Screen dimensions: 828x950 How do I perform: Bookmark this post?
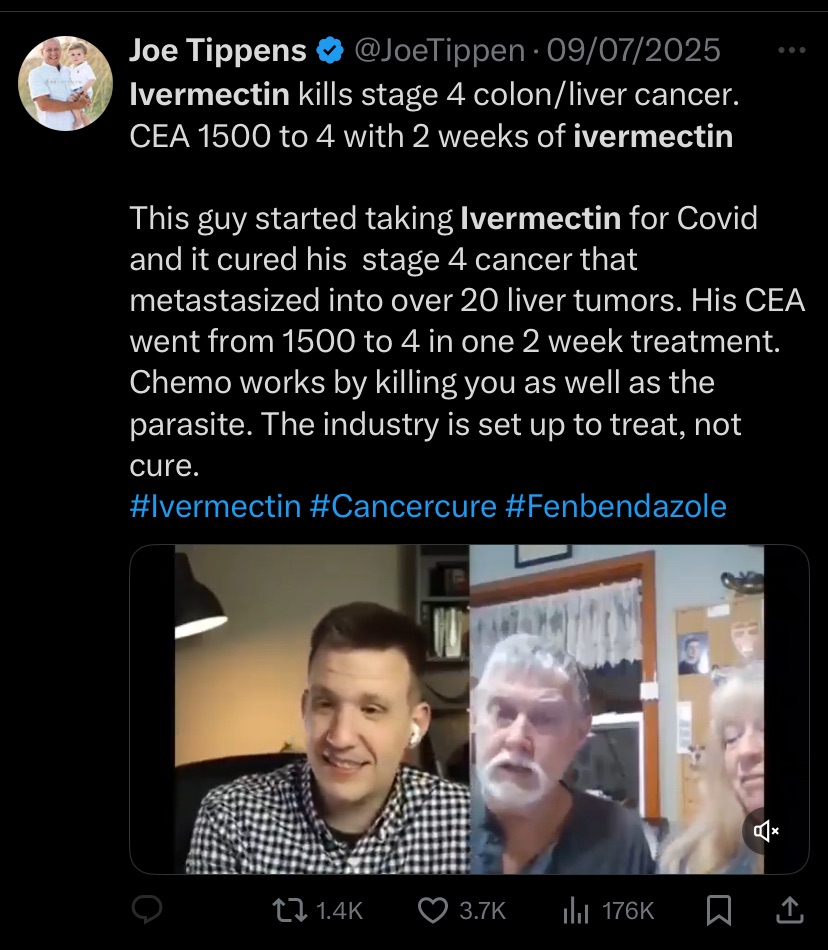pos(719,911)
